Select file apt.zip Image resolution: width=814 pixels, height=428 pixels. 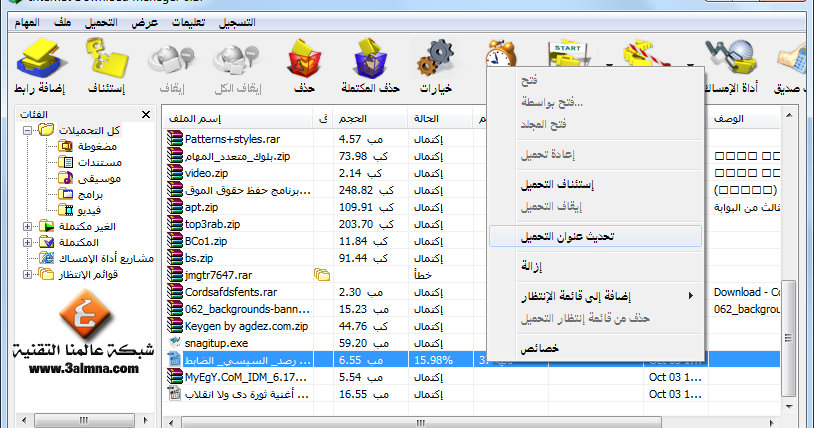point(201,207)
